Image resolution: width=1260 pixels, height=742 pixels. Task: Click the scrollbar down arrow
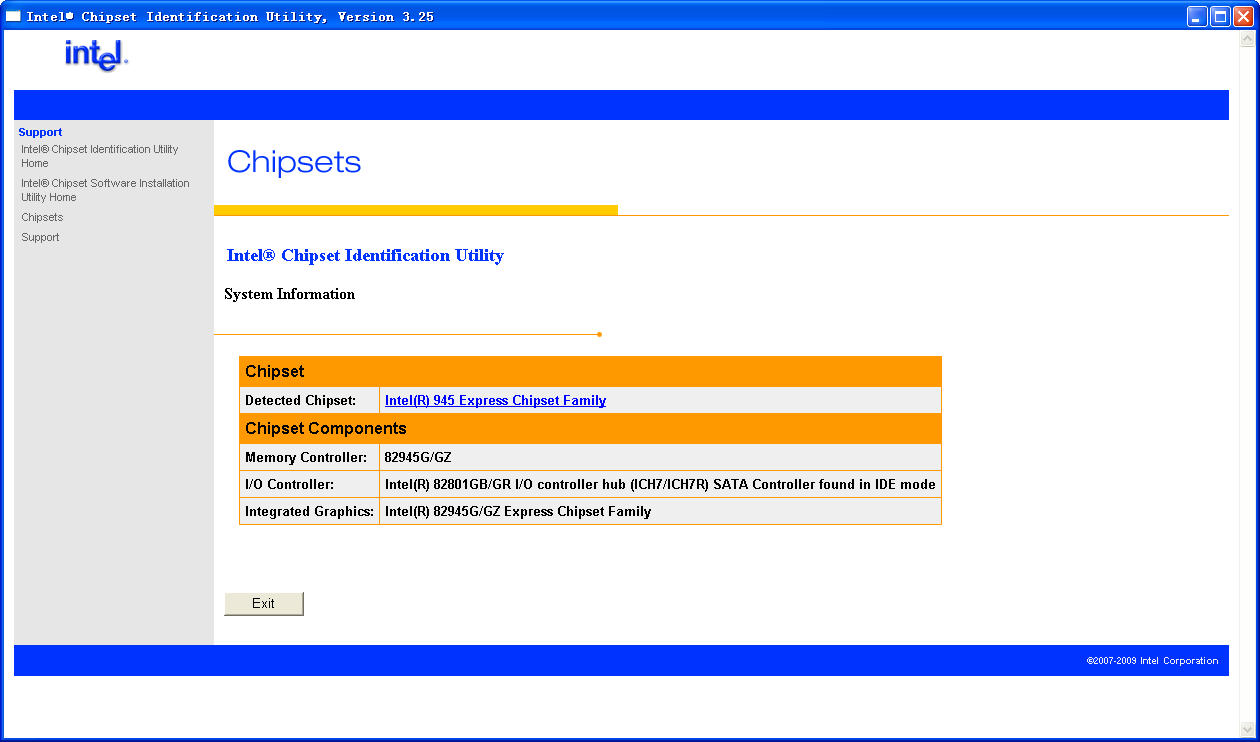point(1247,729)
